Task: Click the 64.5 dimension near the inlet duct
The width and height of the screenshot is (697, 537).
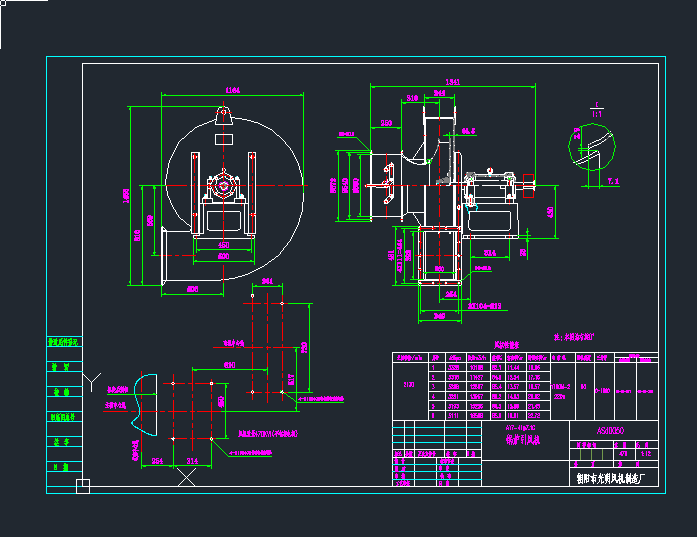Action: point(467,131)
